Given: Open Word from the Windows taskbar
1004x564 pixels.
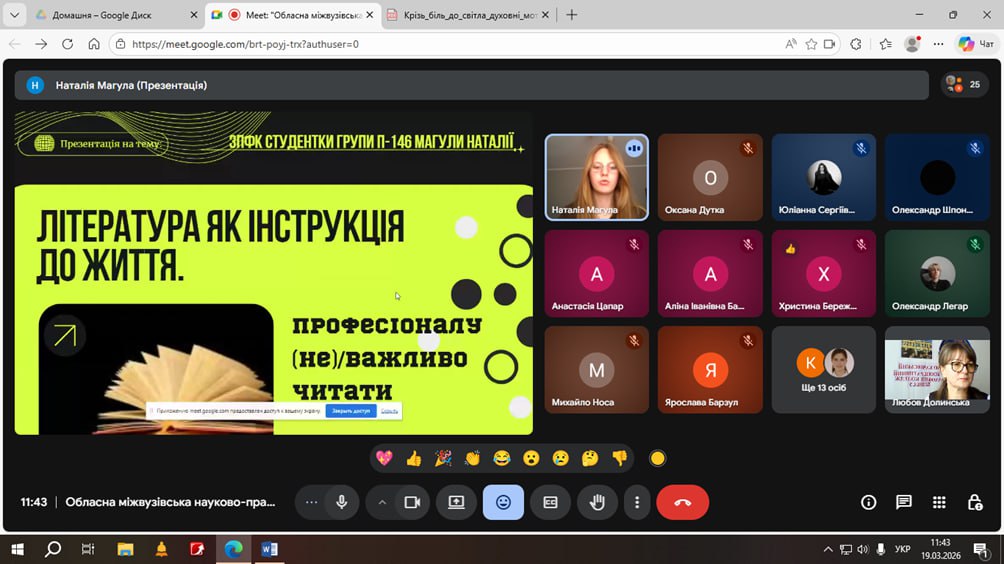Looking at the screenshot, I should pyautogui.click(x=268, y=549).
